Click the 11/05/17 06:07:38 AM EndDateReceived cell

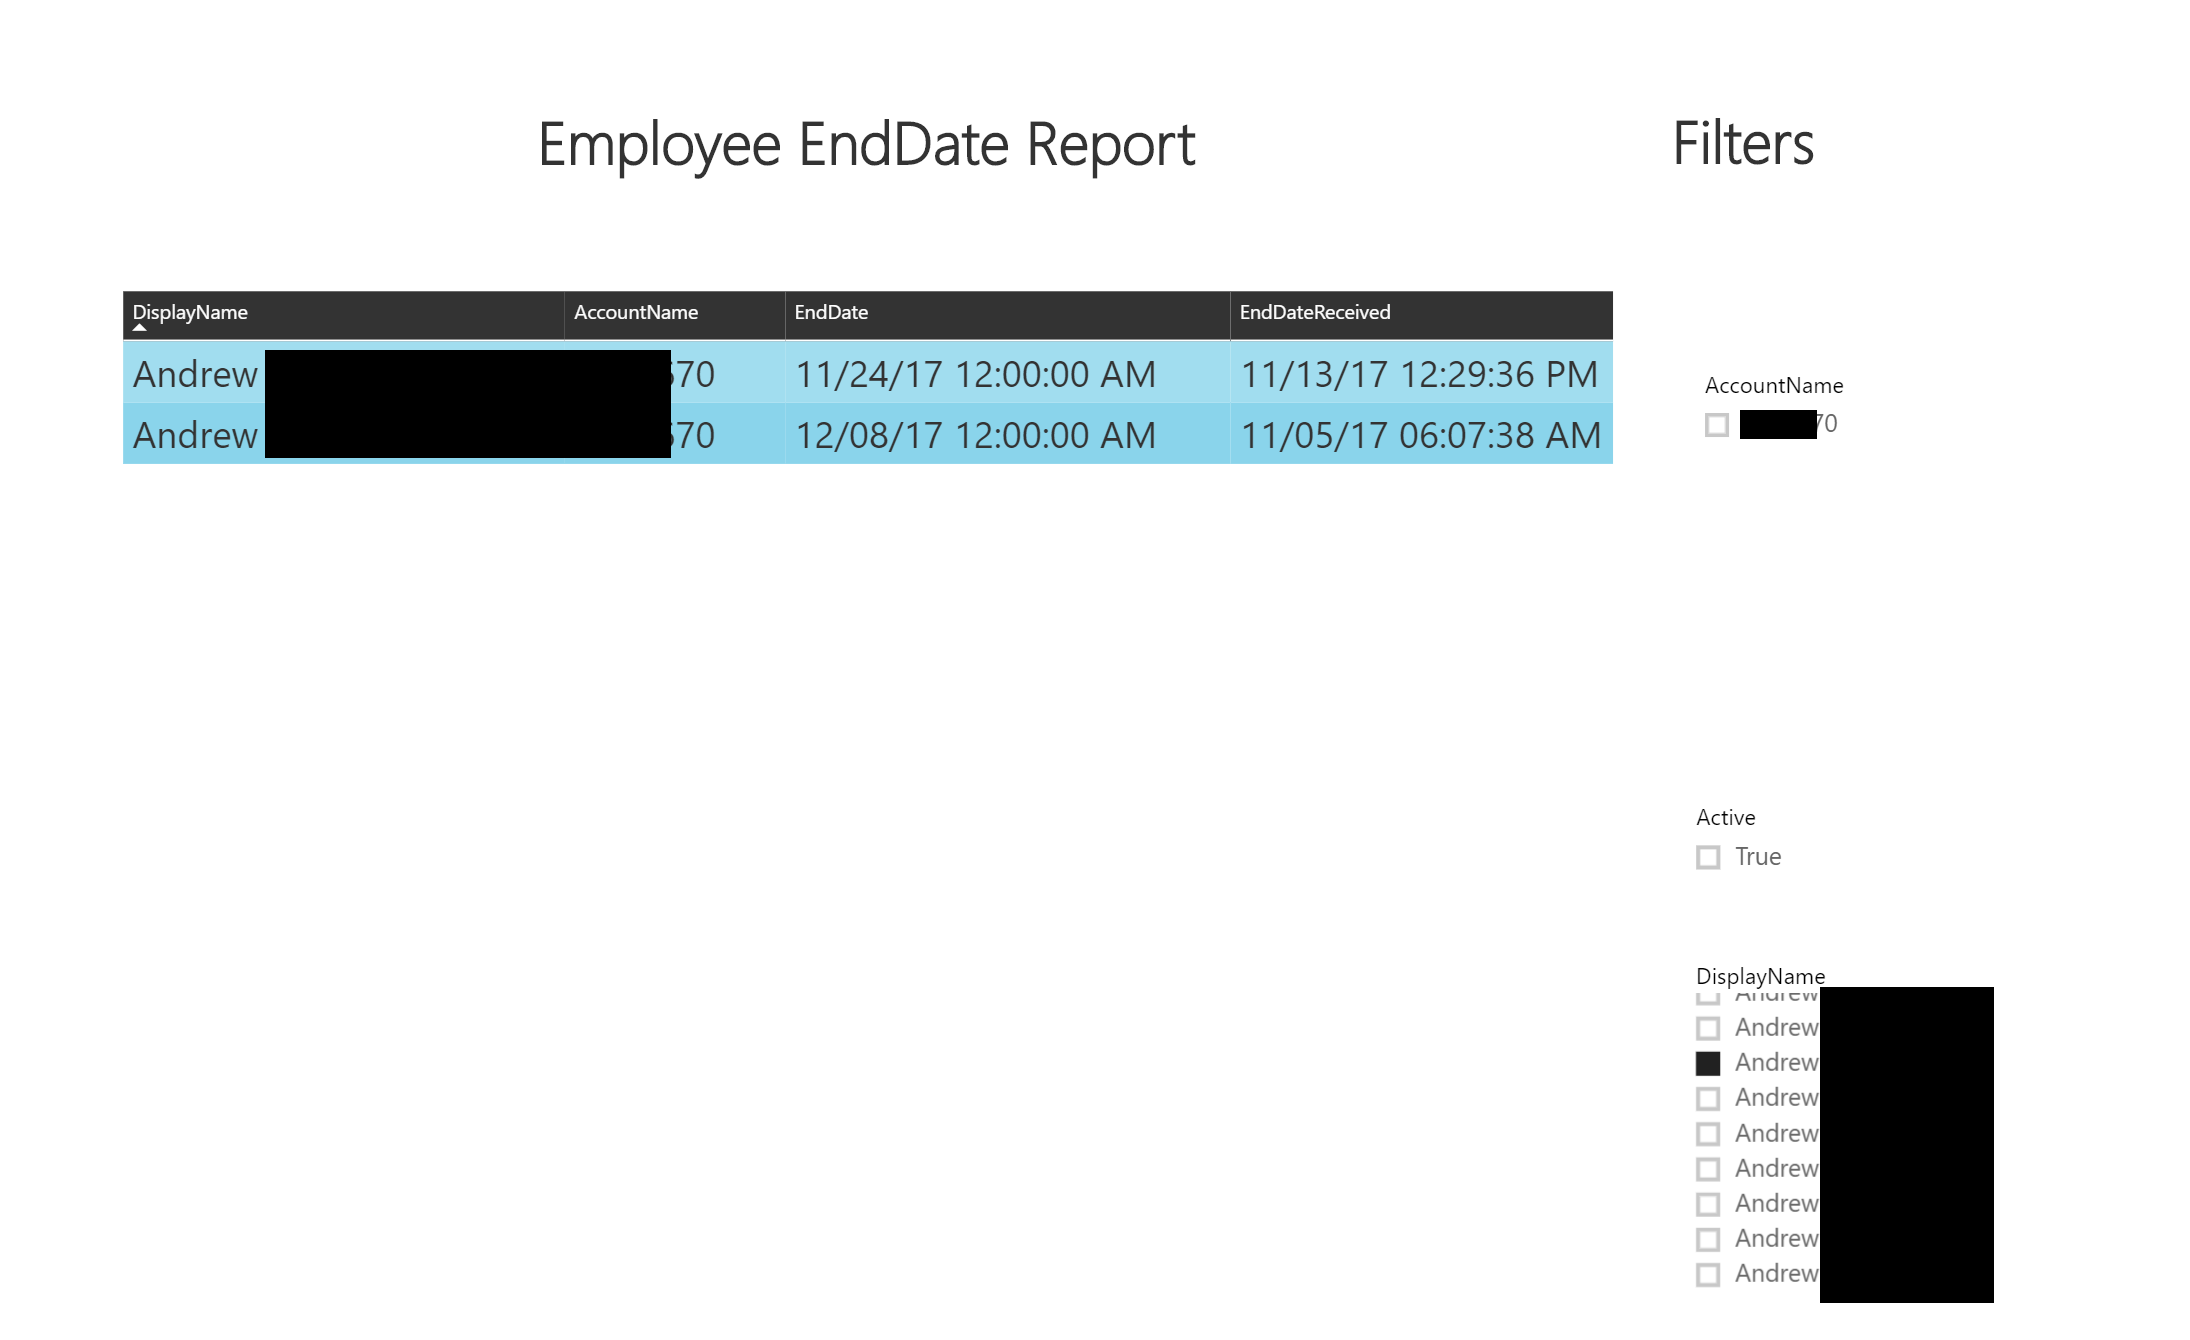pyautogui.click(x=1419, y=436)
